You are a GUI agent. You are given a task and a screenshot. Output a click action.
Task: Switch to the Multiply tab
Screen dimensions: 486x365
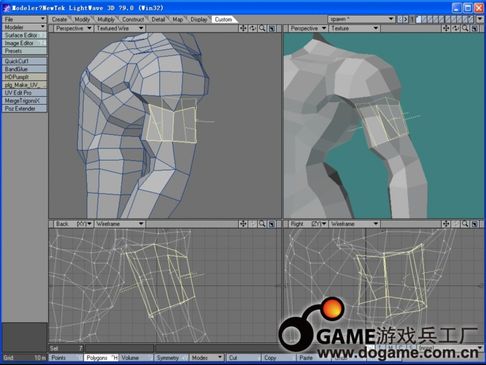coord(106,20)
